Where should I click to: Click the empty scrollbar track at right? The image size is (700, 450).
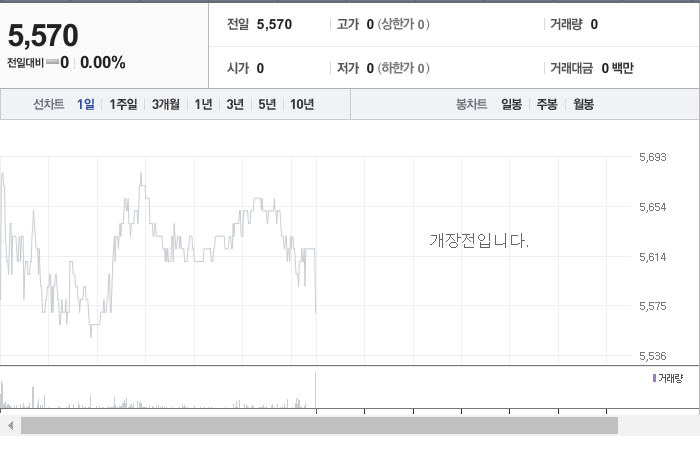point(658,425)
